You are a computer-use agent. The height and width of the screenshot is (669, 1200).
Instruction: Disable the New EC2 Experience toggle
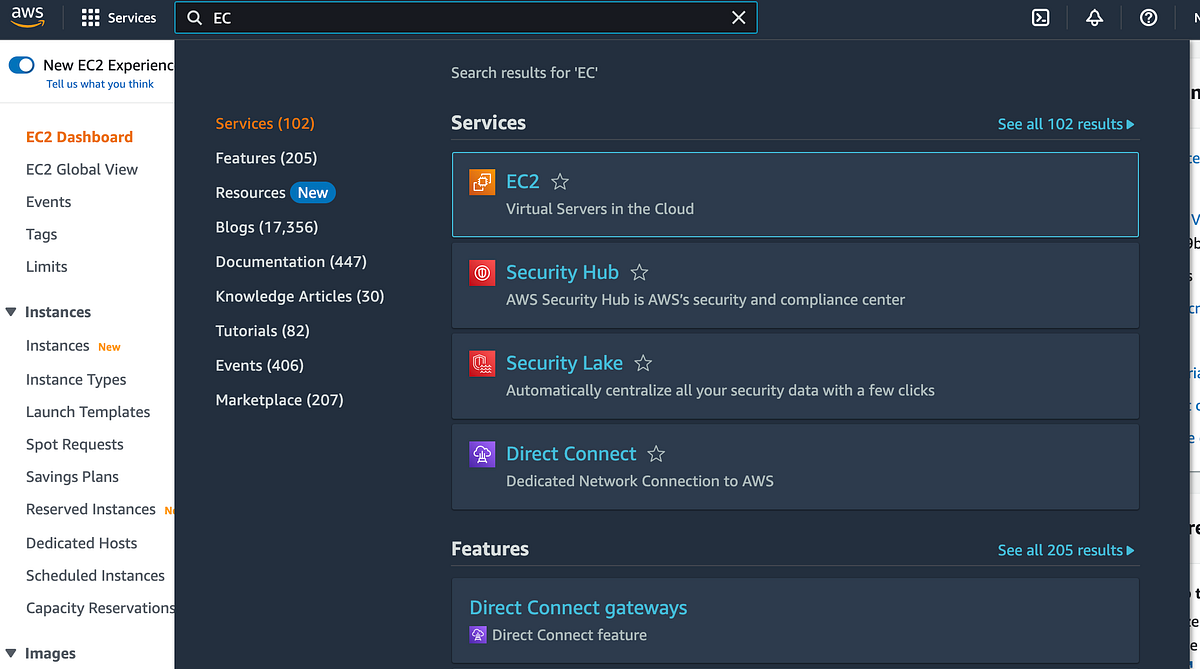pyautogui.click(x=21, y=63)
